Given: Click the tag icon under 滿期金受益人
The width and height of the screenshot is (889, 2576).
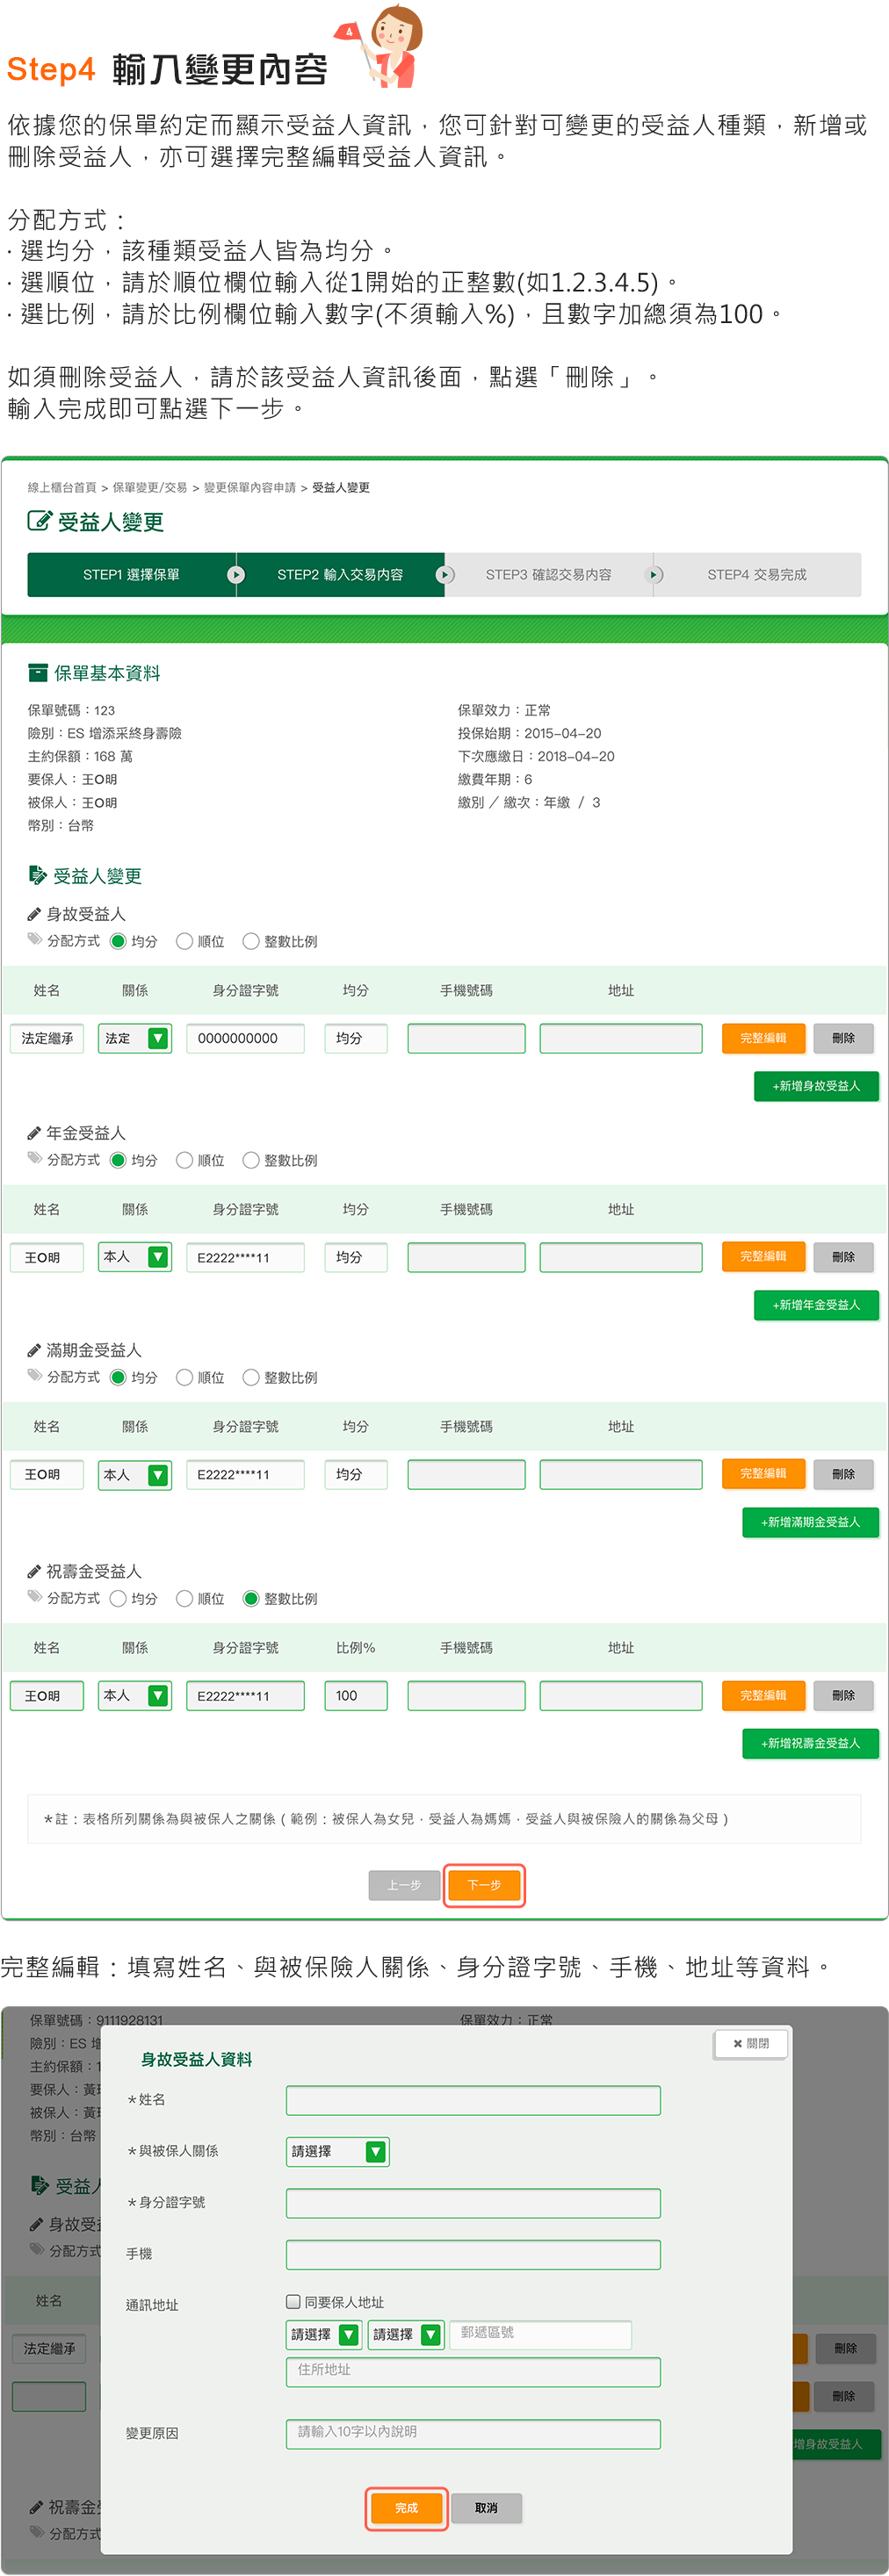Looking at the screenshot, I should point(35,1375).
